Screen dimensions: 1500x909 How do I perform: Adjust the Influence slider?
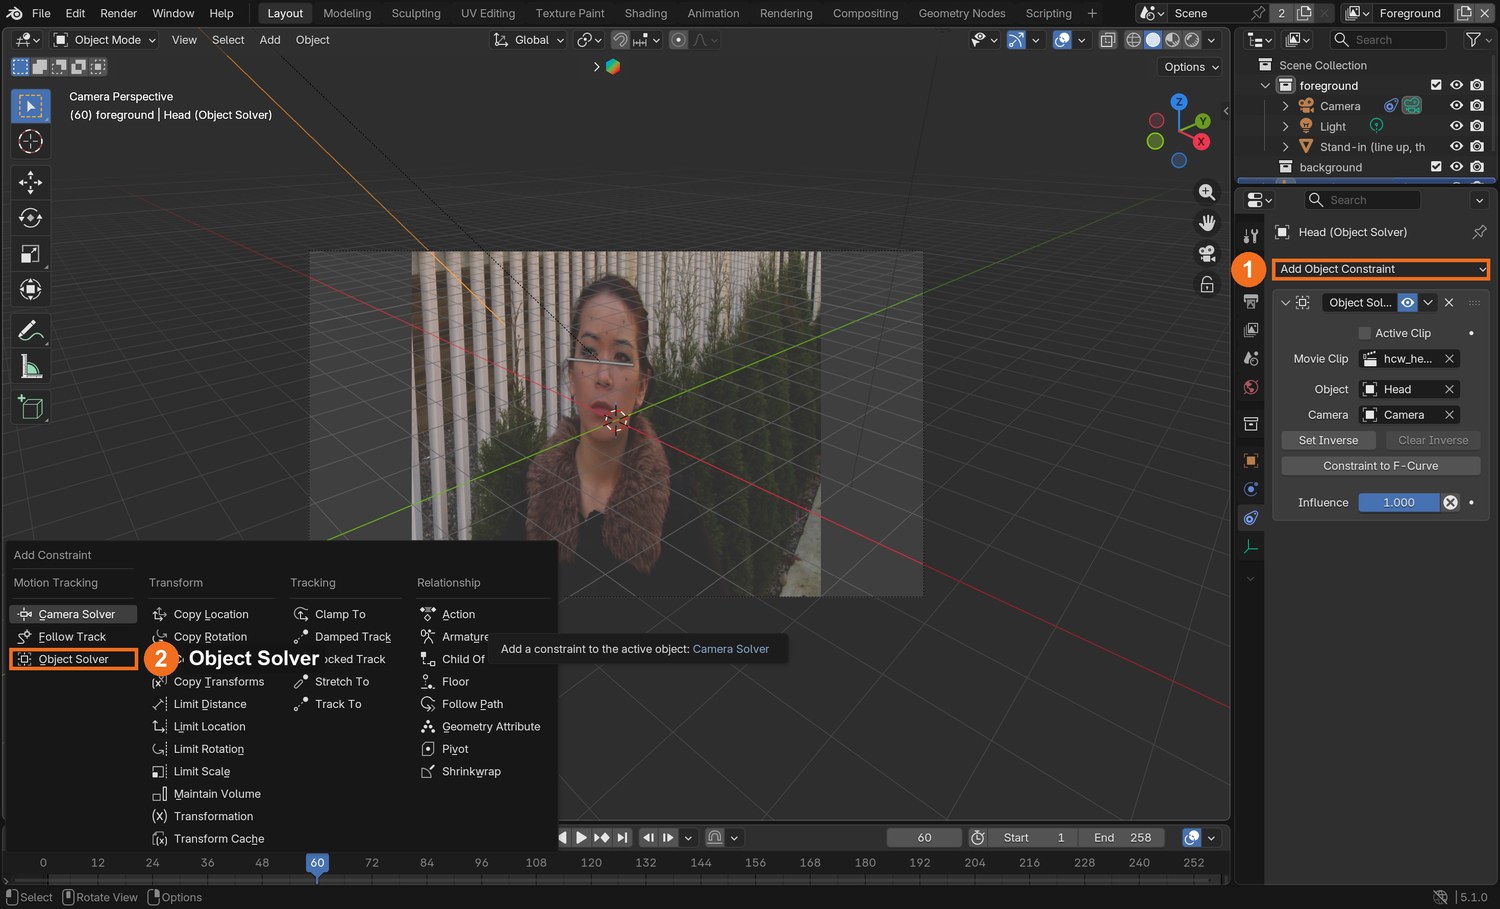tap(1398, 502)
